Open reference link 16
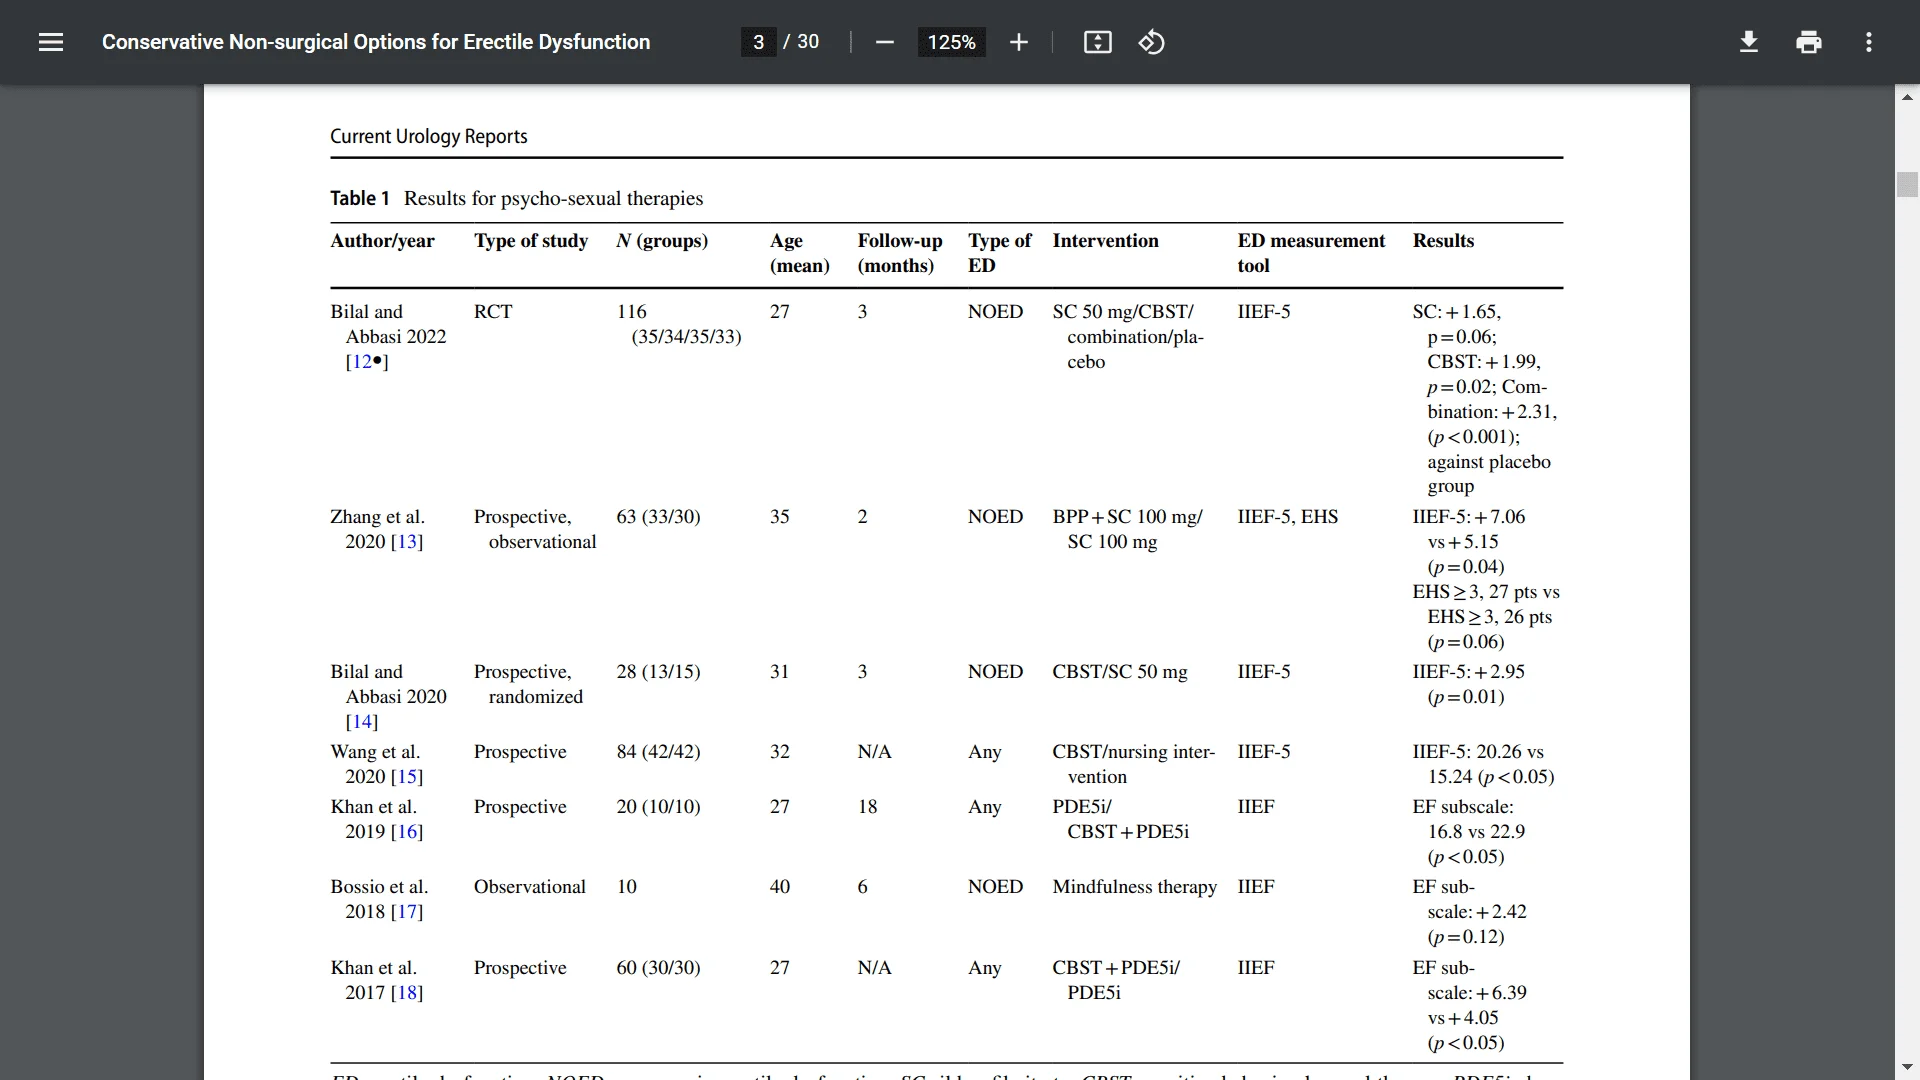 point(407,832)
